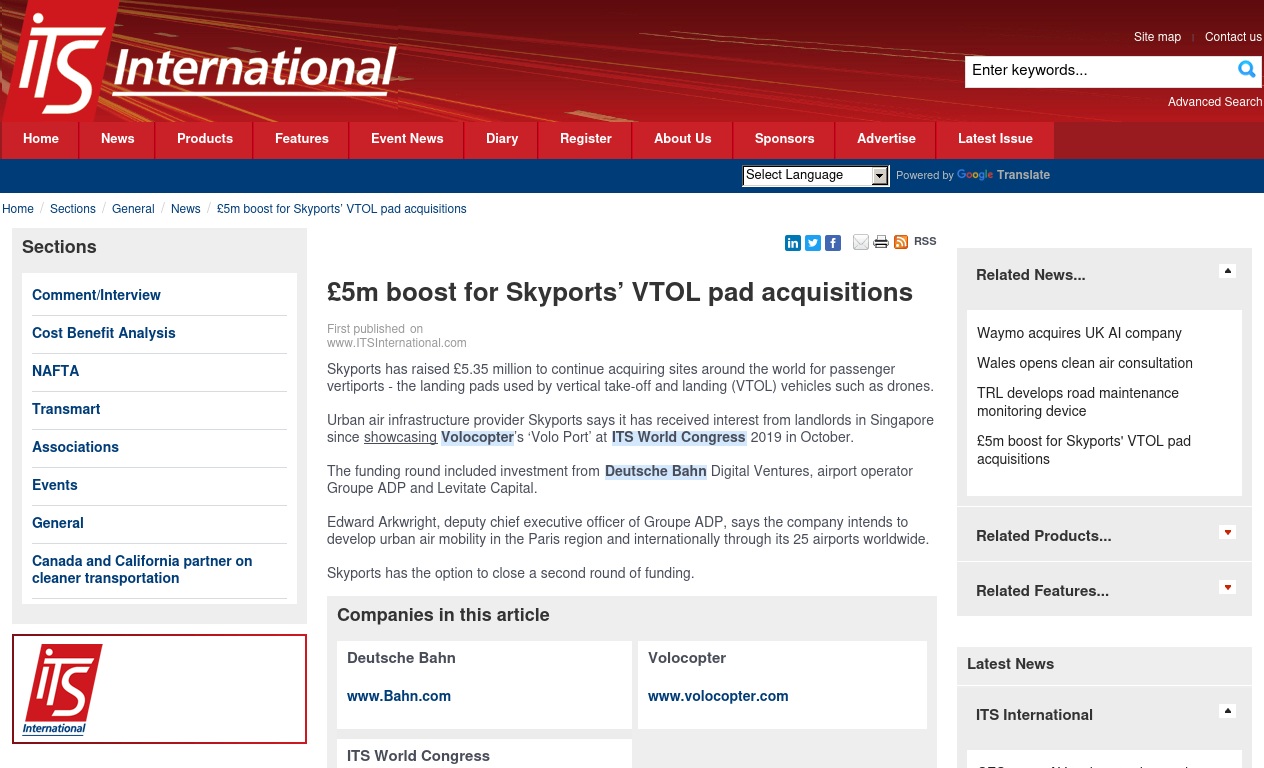Click the search magnifier icon
This screenshot has width=1264, height=768.
click(1247, 69)
